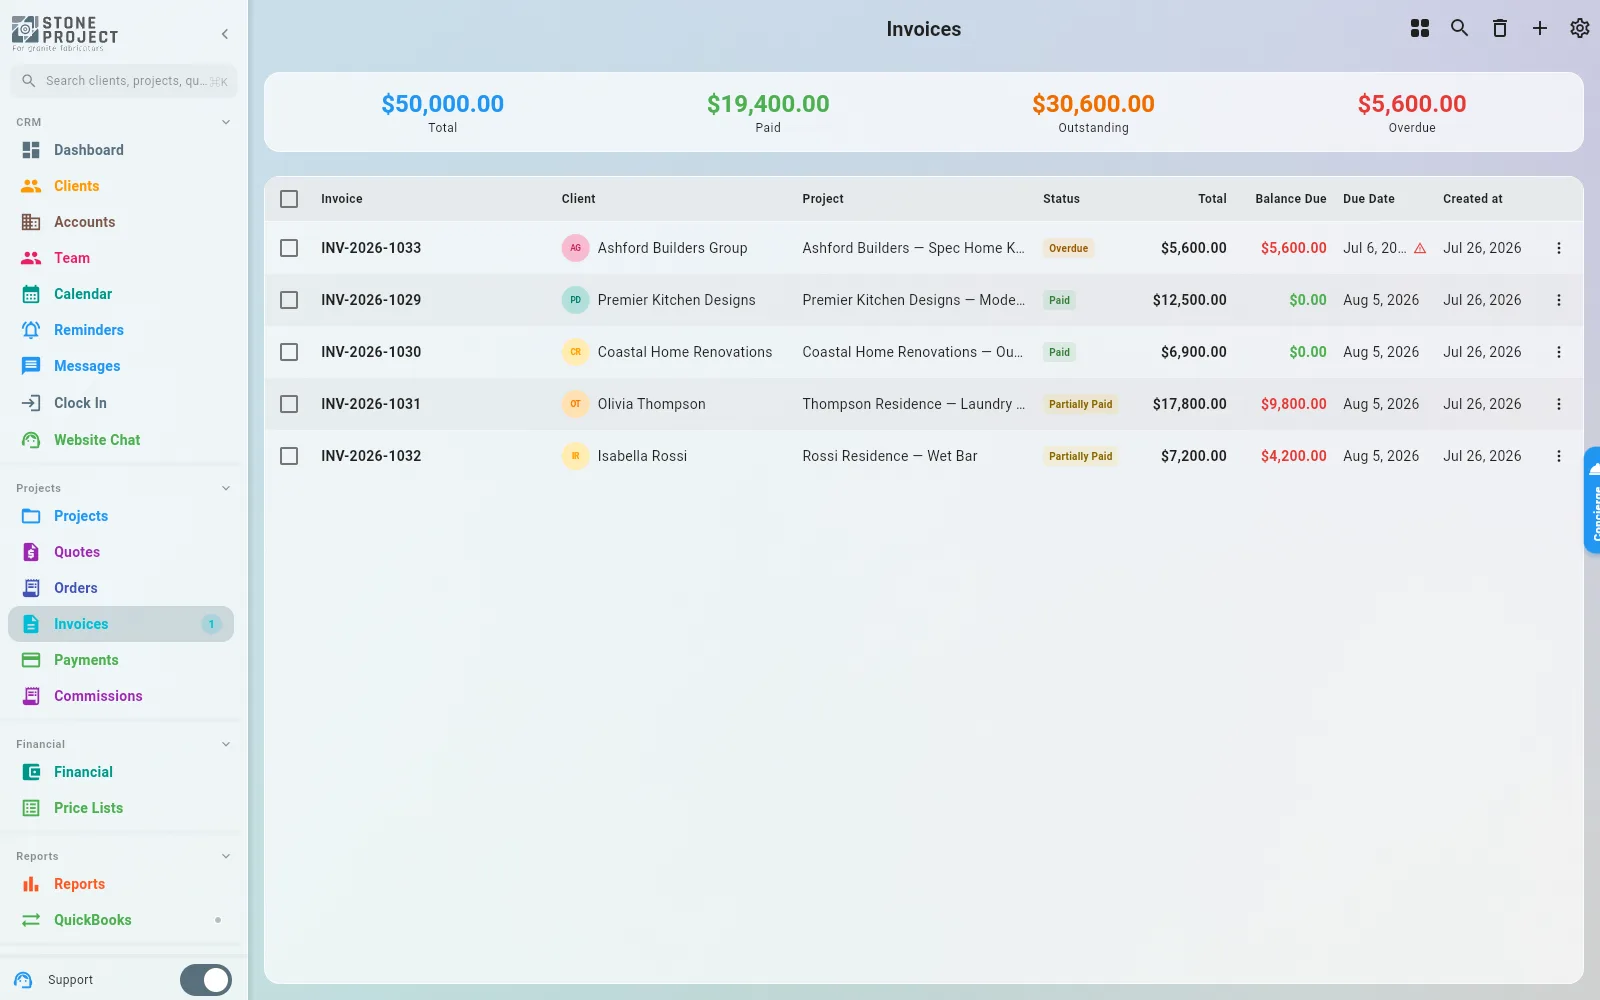Click Ashford Builders Group AG avatar
The width and height of the screenshot is (1600, 1000).
[575, 248]
